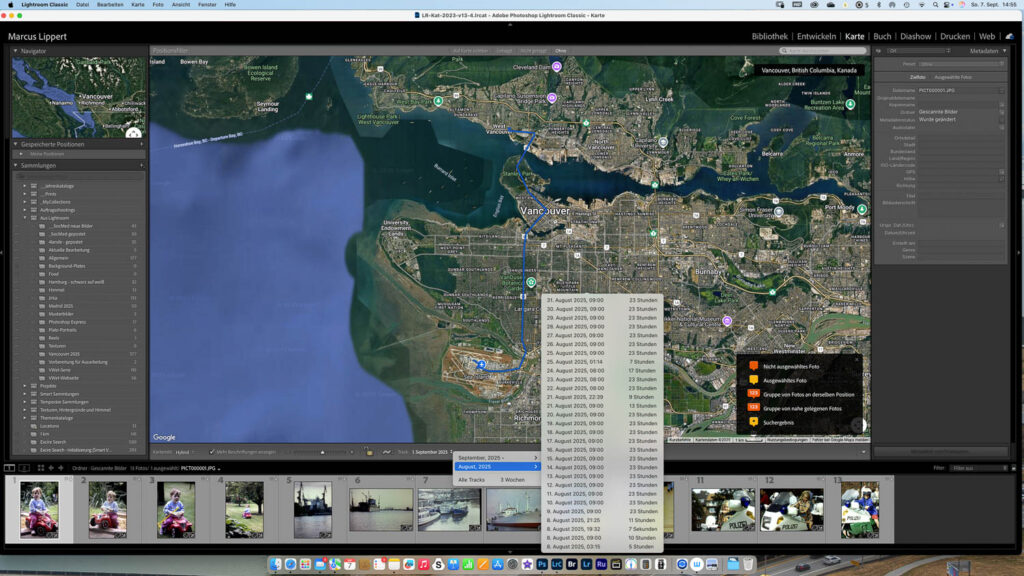This screenshot has height=576, width=1024.
Task: Open Premiere Rush in the Dock
Action: point(601,564)
